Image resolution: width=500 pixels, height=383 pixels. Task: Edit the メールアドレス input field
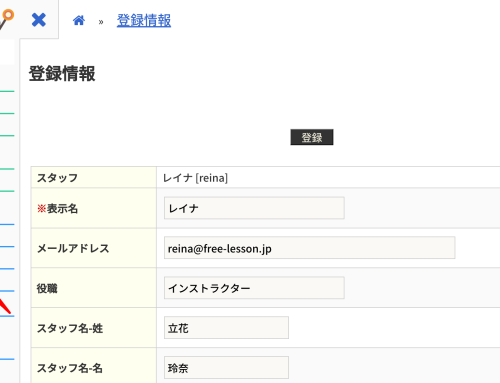pos(309,248)
